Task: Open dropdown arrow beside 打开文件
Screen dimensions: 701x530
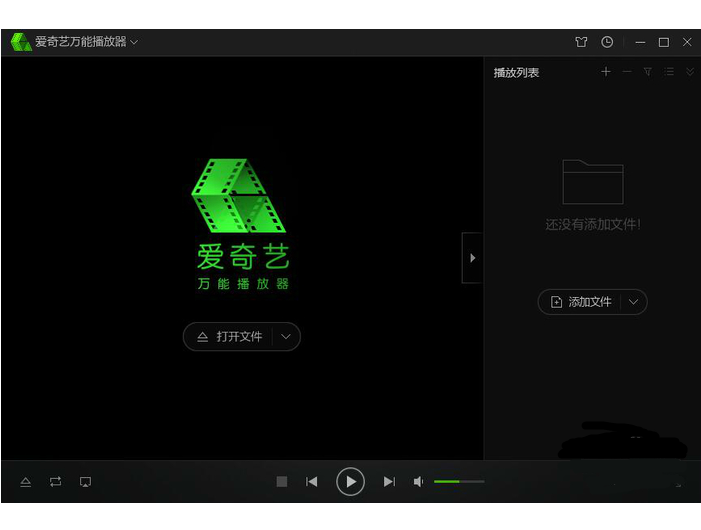Action: coord(286,337)
